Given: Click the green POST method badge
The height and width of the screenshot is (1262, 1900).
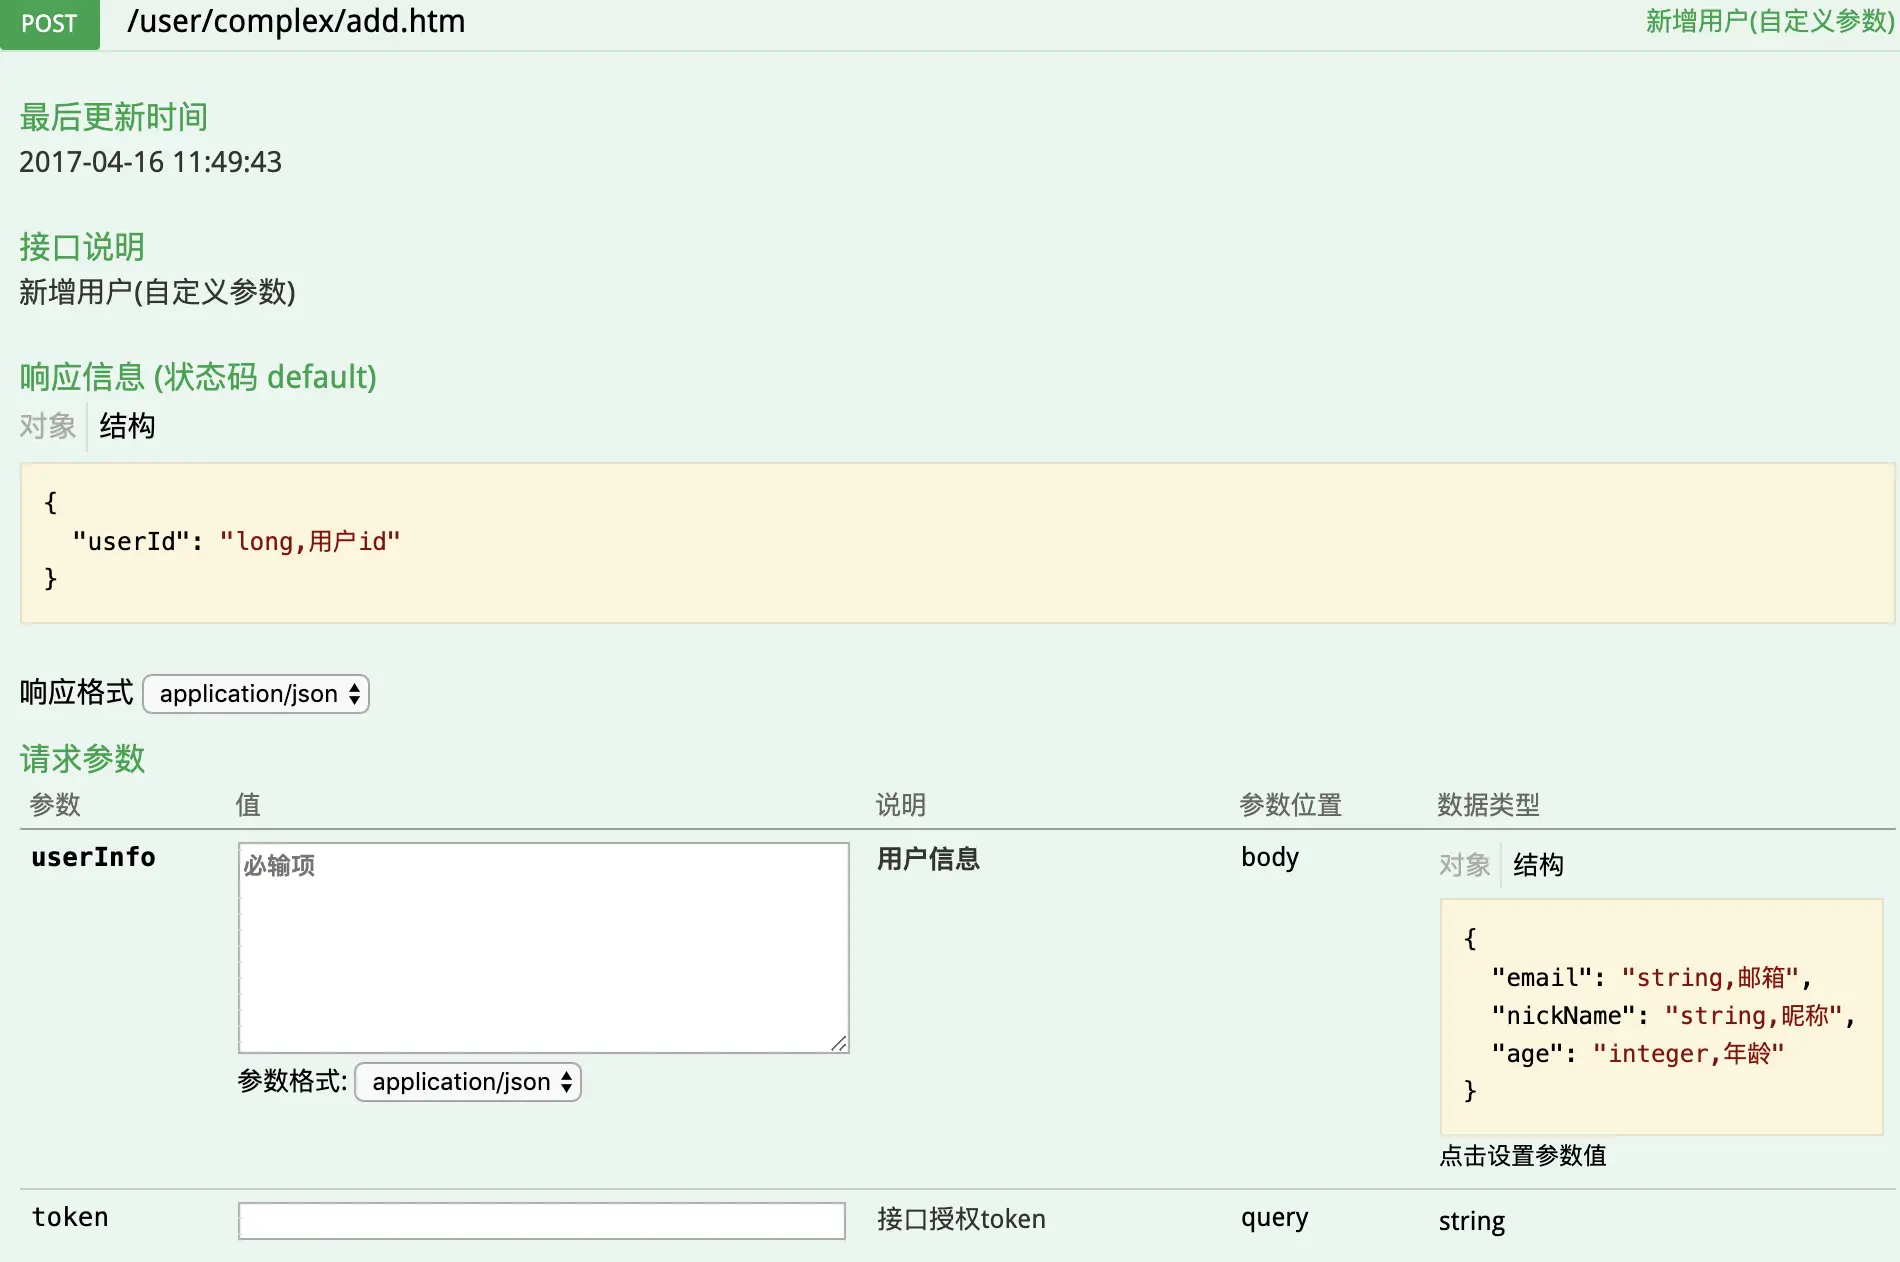Looking at the screenshot, I should click(x=49, y=23).
